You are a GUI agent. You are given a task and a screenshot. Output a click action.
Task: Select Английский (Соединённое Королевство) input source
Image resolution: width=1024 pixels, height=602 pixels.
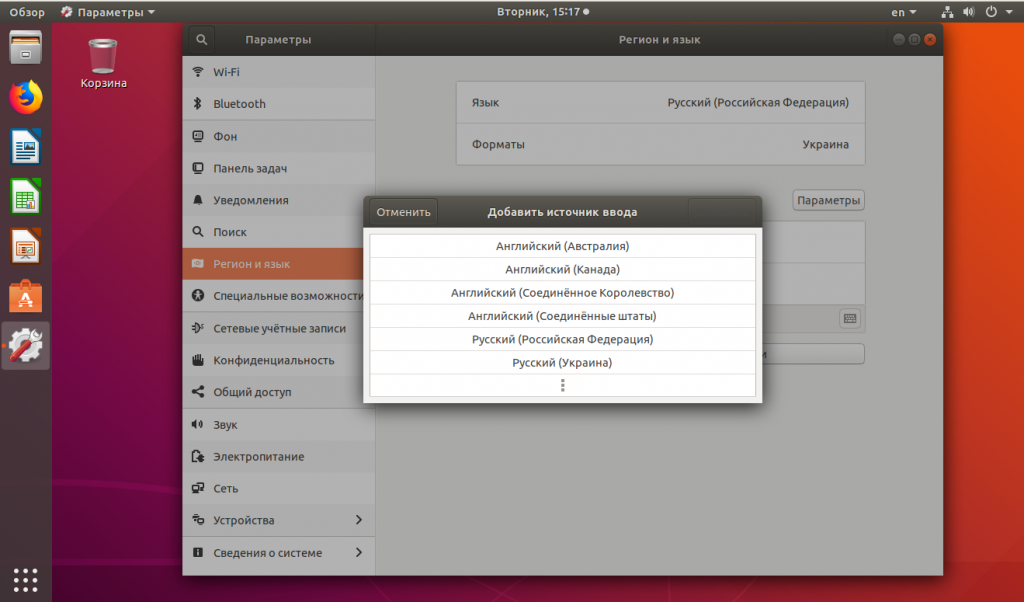click(562, 293)
